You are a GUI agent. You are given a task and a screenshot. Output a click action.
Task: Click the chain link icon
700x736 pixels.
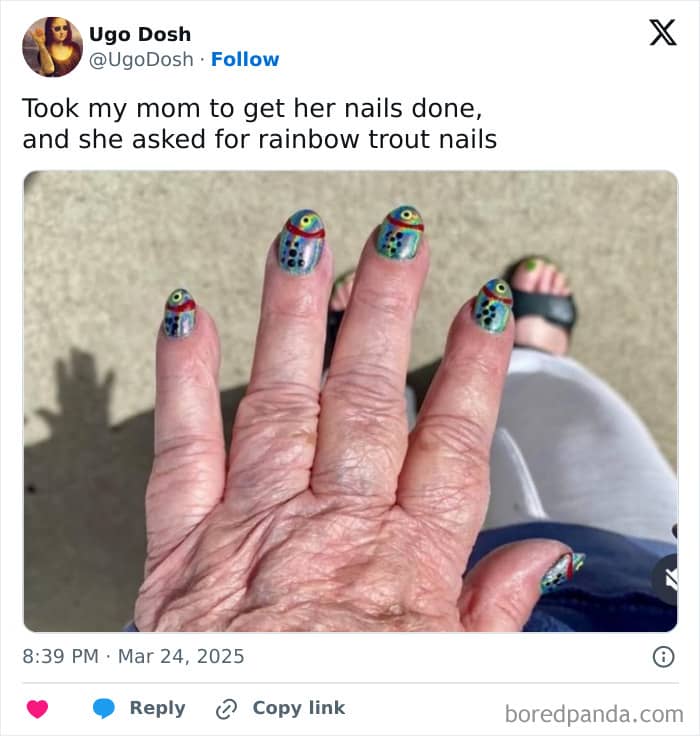click(x=226, y=709)
